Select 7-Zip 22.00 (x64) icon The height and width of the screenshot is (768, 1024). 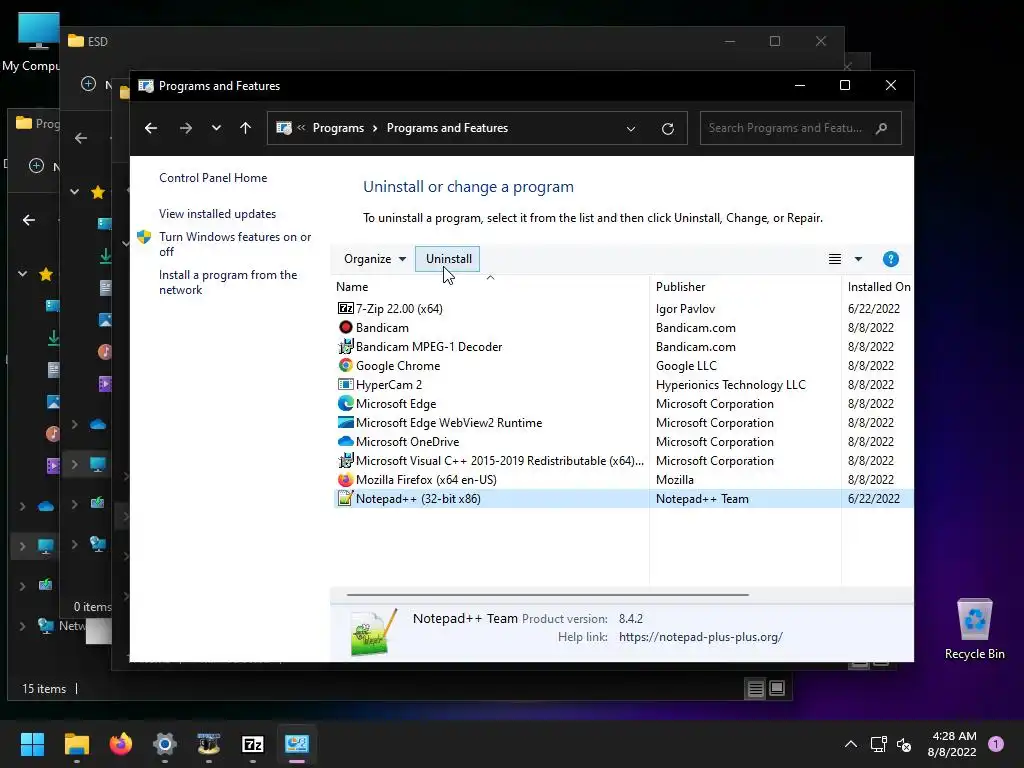pos(345,308)
